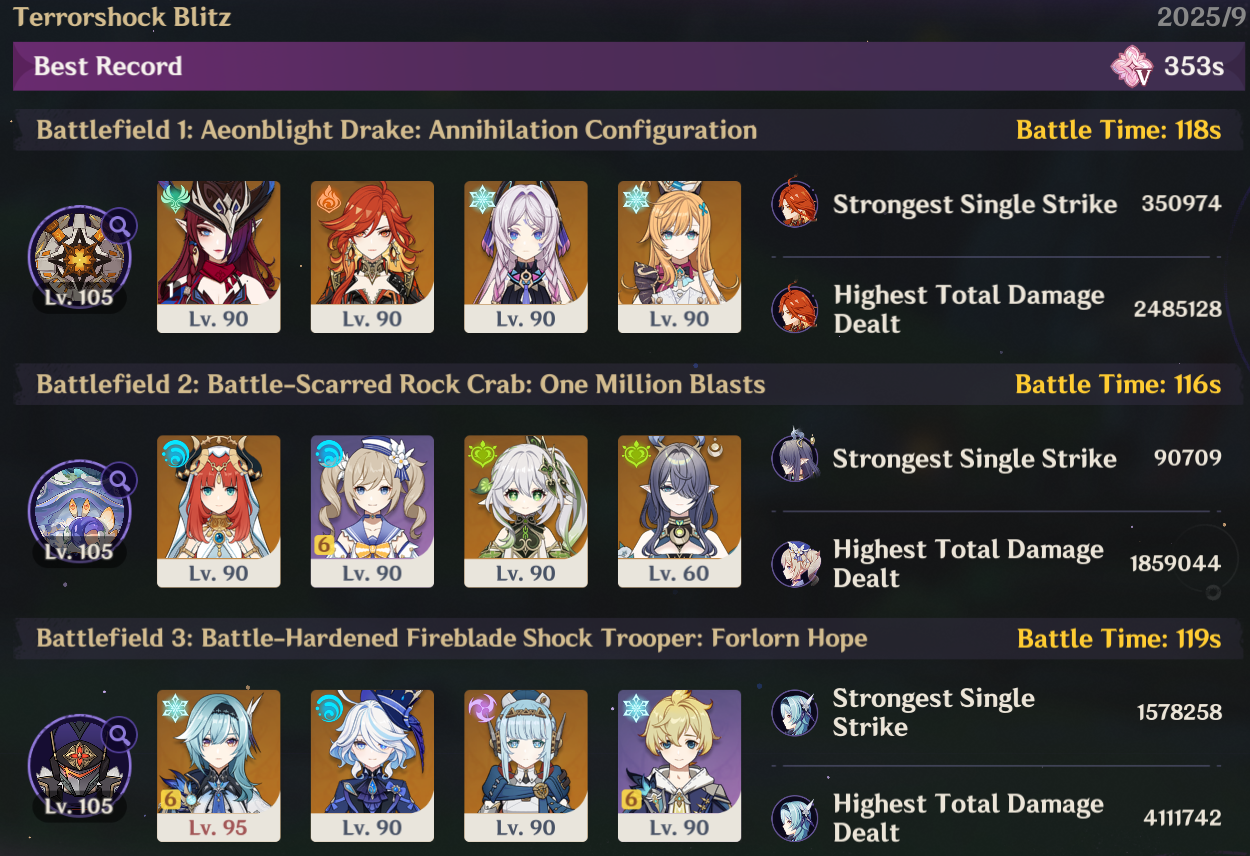Screen dimensions: 1250x856
Task: Click the Battlefield 1 Aeonblight Drake header
Action: pos(397,130)
